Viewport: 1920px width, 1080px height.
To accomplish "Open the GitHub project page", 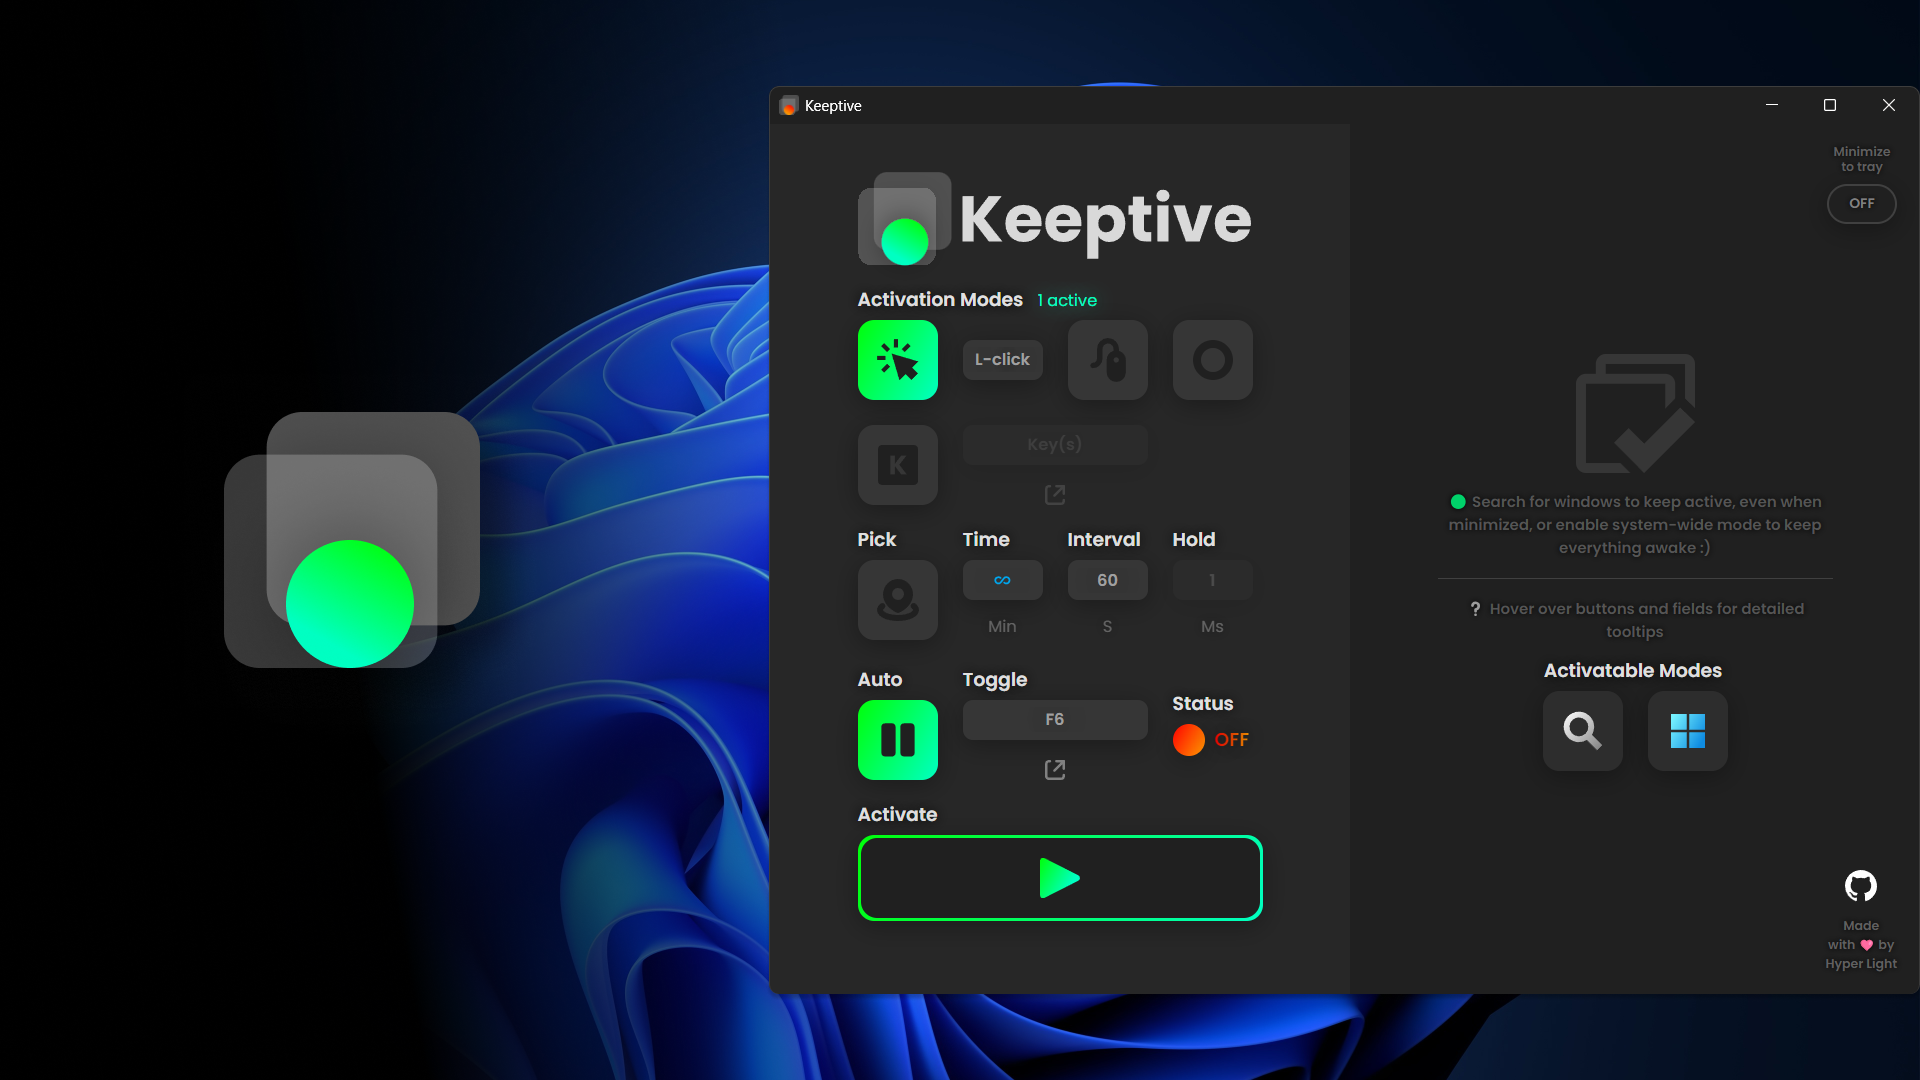I will pos(1860,885).
